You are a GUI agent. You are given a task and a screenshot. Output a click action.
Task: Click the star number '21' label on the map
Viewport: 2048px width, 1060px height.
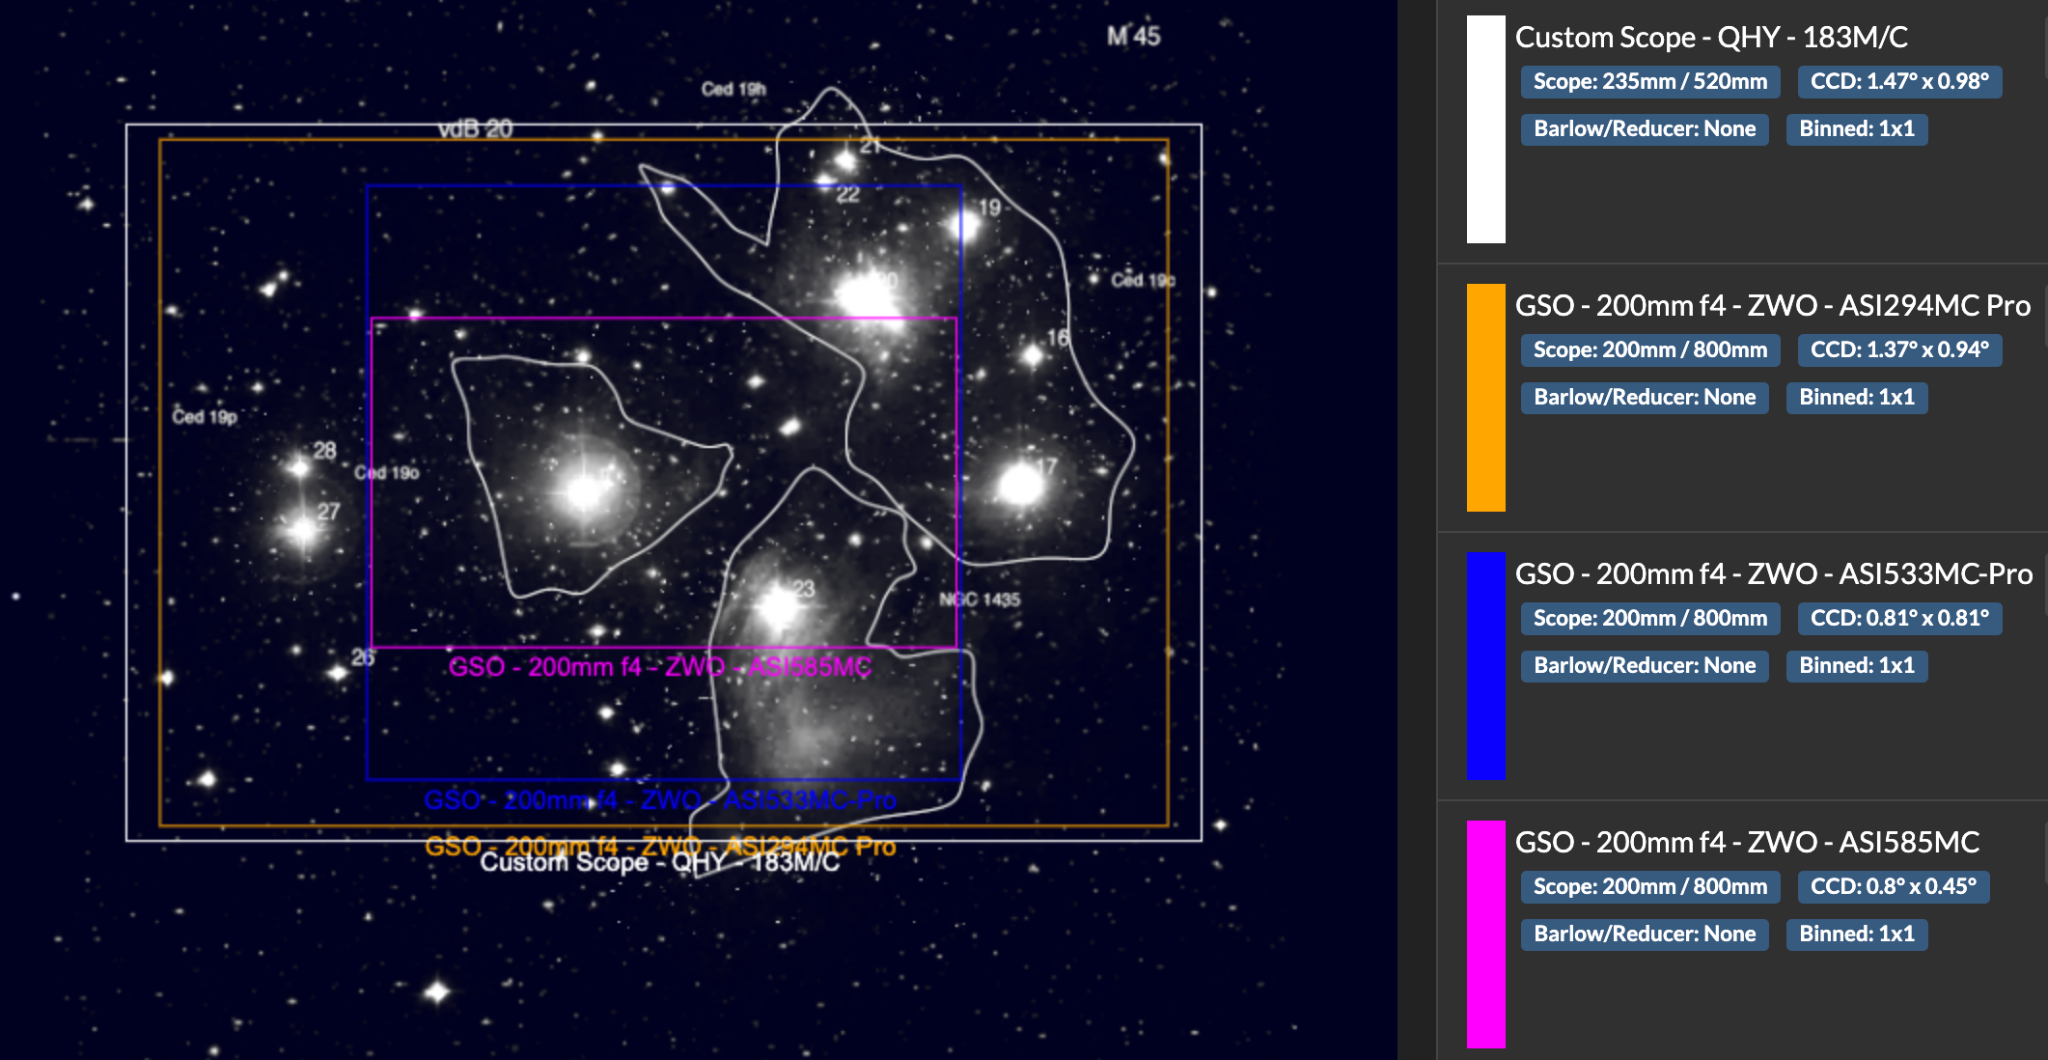click(x=870, y=145)
